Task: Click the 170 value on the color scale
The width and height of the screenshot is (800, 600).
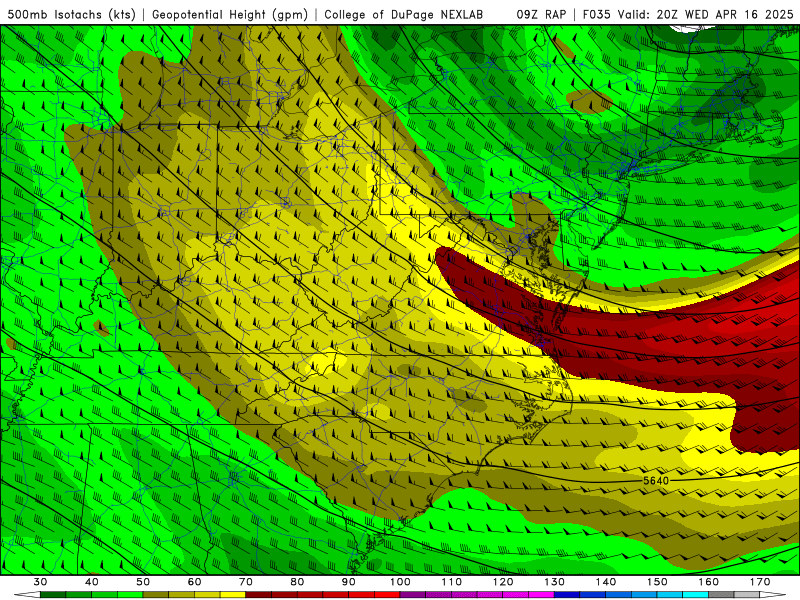Action: (760, 582)
